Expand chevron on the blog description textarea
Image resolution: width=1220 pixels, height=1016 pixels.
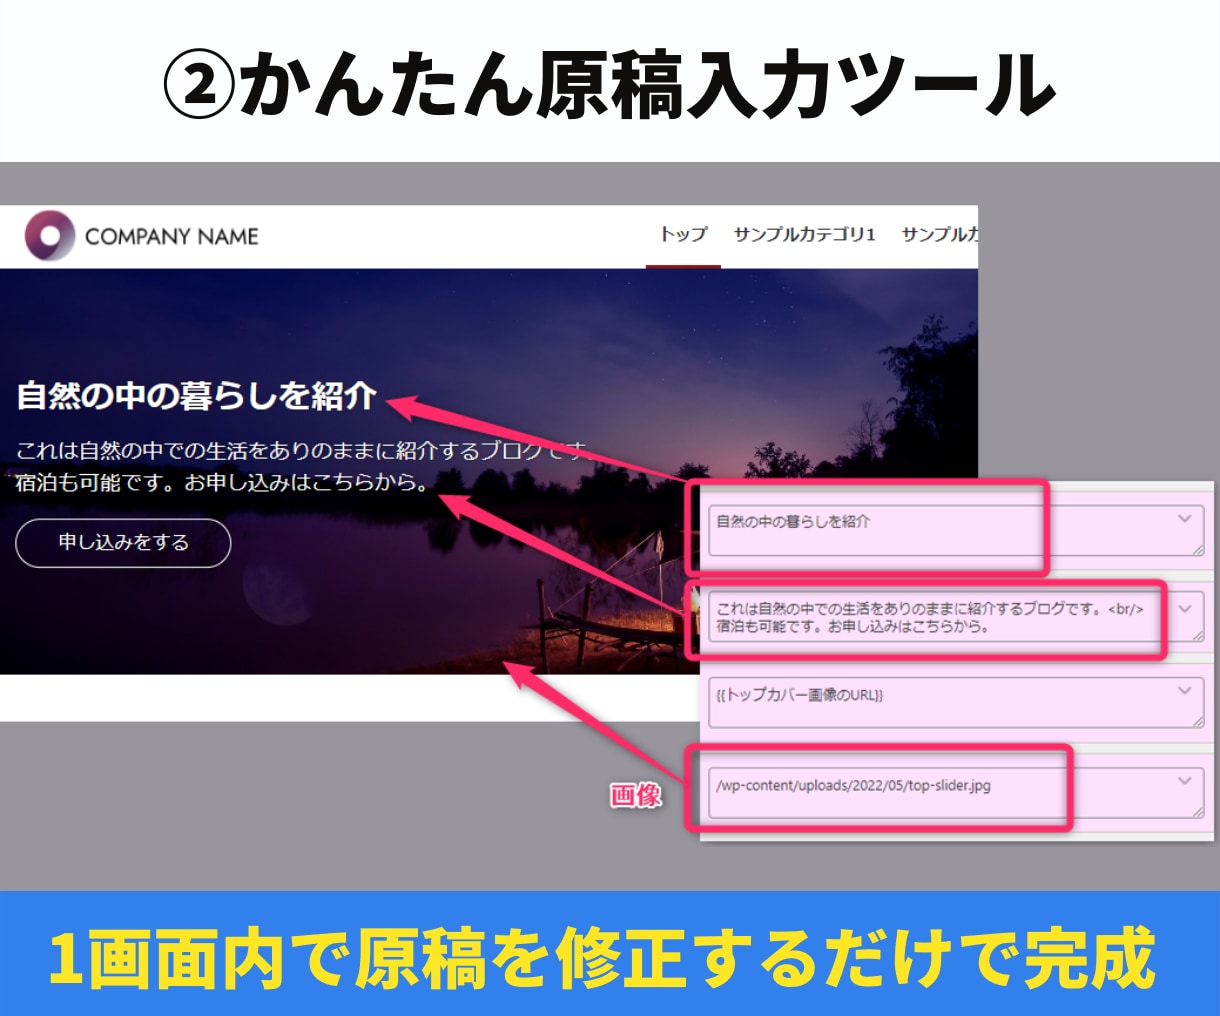1184,607
